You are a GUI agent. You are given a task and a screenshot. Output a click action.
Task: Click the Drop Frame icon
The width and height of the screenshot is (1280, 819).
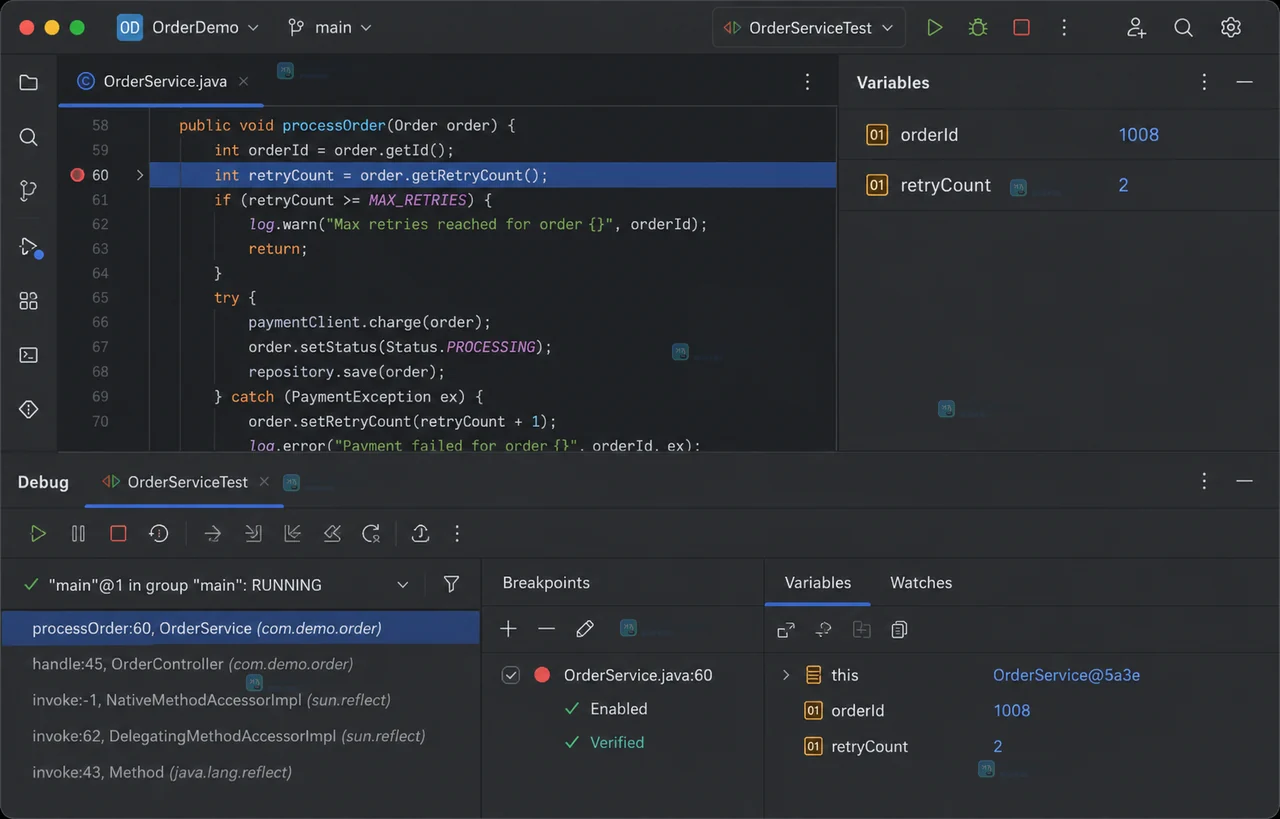pyautogui.click(x=333, y=534)
